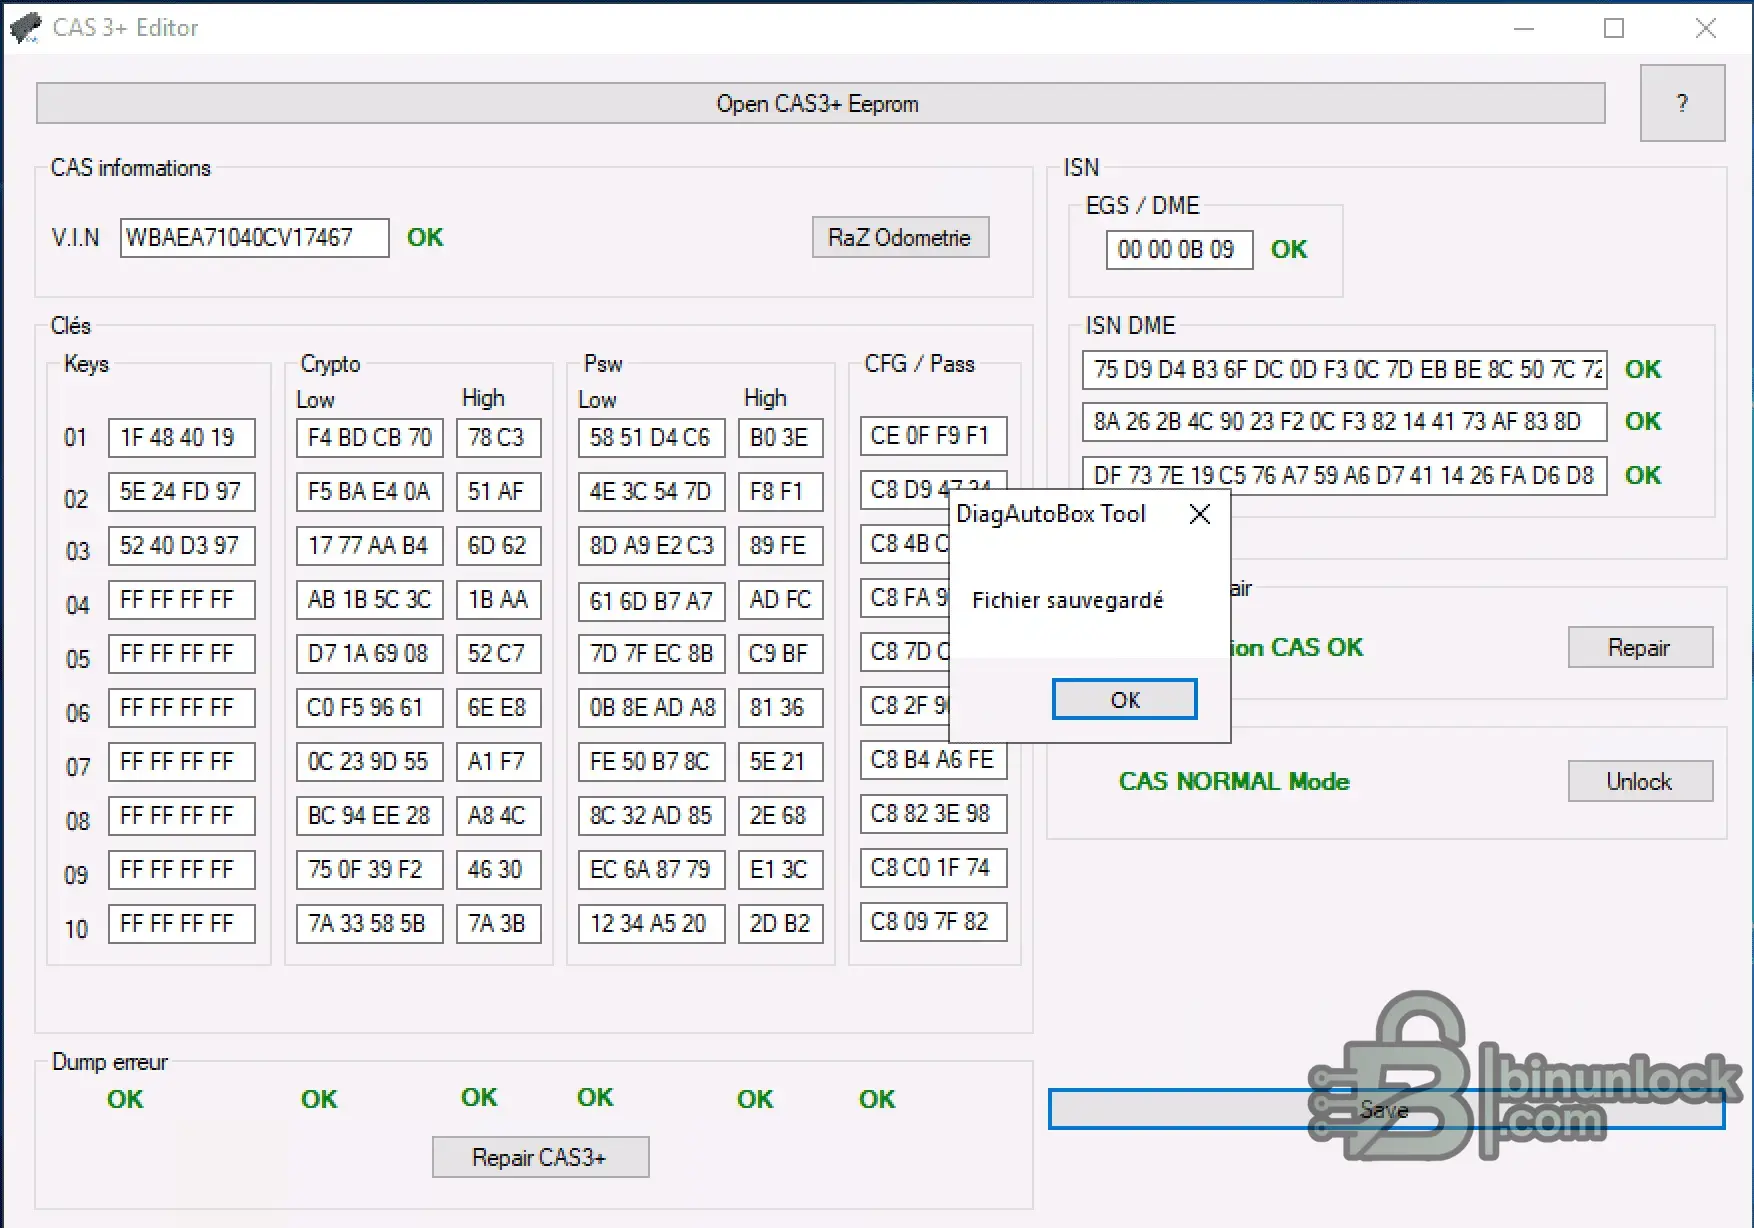Select ISN DME field starting 8A 26
This screenshot has width=1754, height=1228.
[1345, 422]
